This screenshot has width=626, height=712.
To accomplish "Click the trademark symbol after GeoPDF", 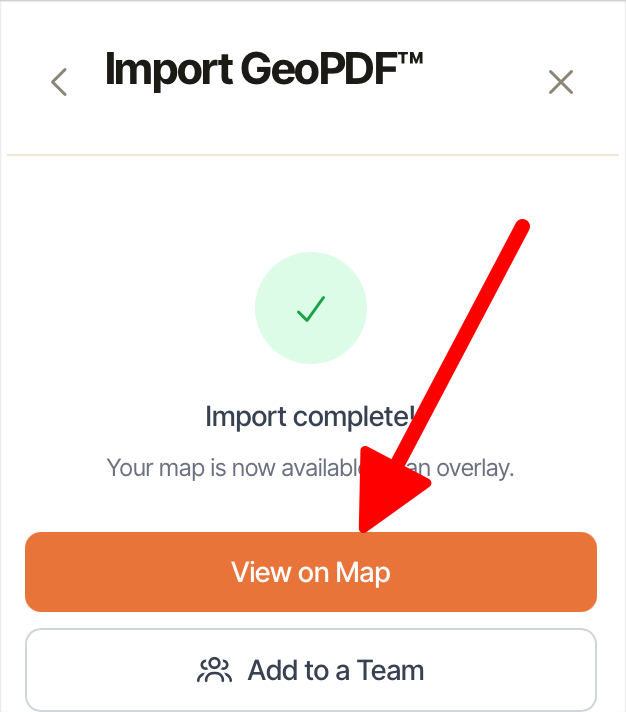I will point(411,58).
